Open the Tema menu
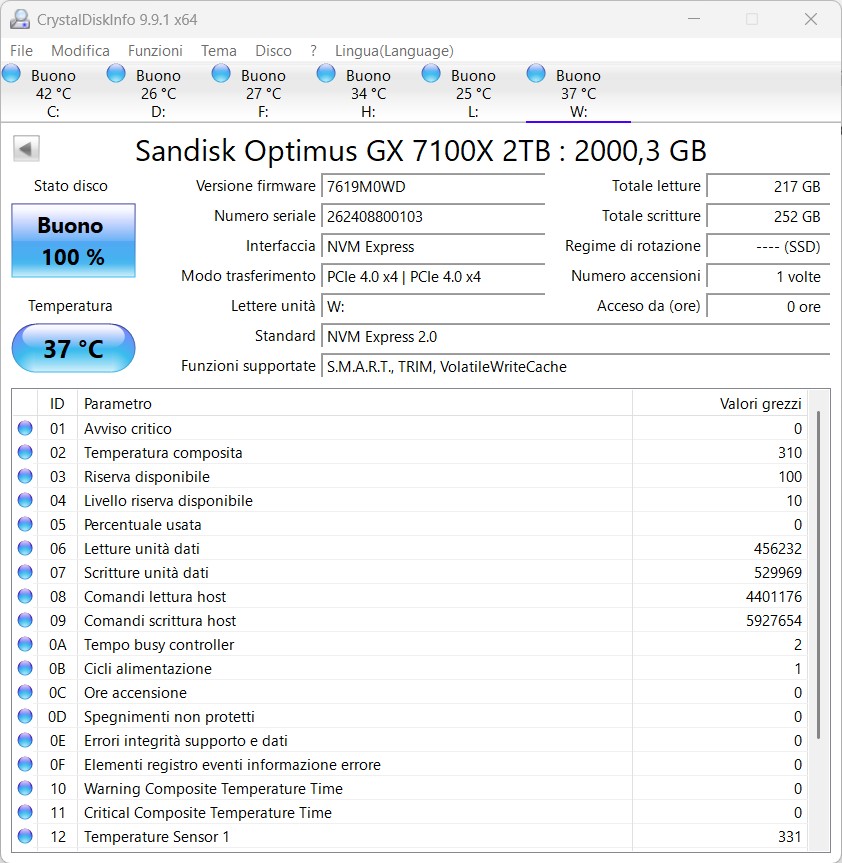The image size is (842, 863). tap(218, 51)
